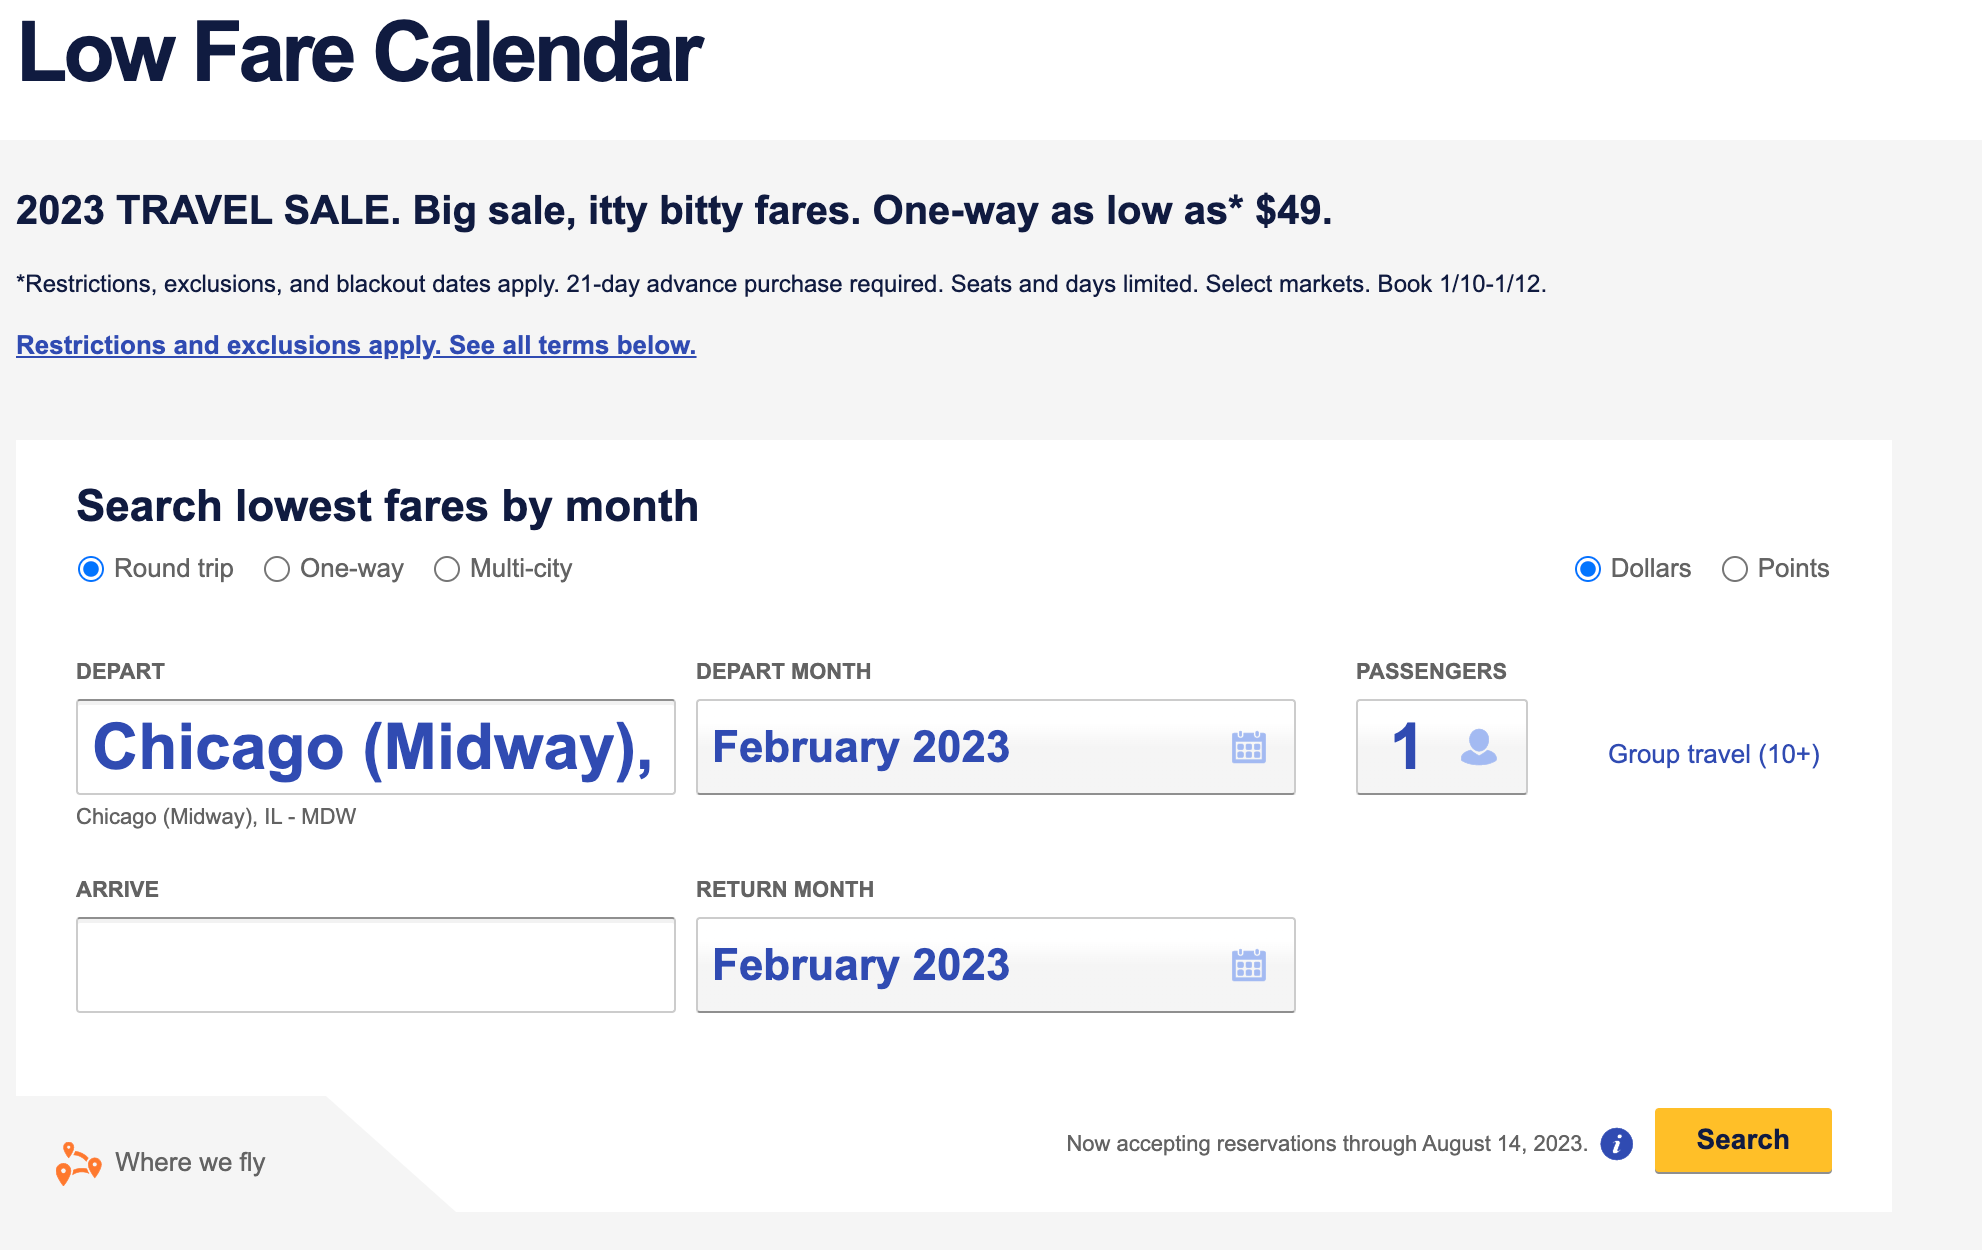The image size is (1982, 1250).
Task: Select the Round trip radio button
Action: [x=91, y=567]
